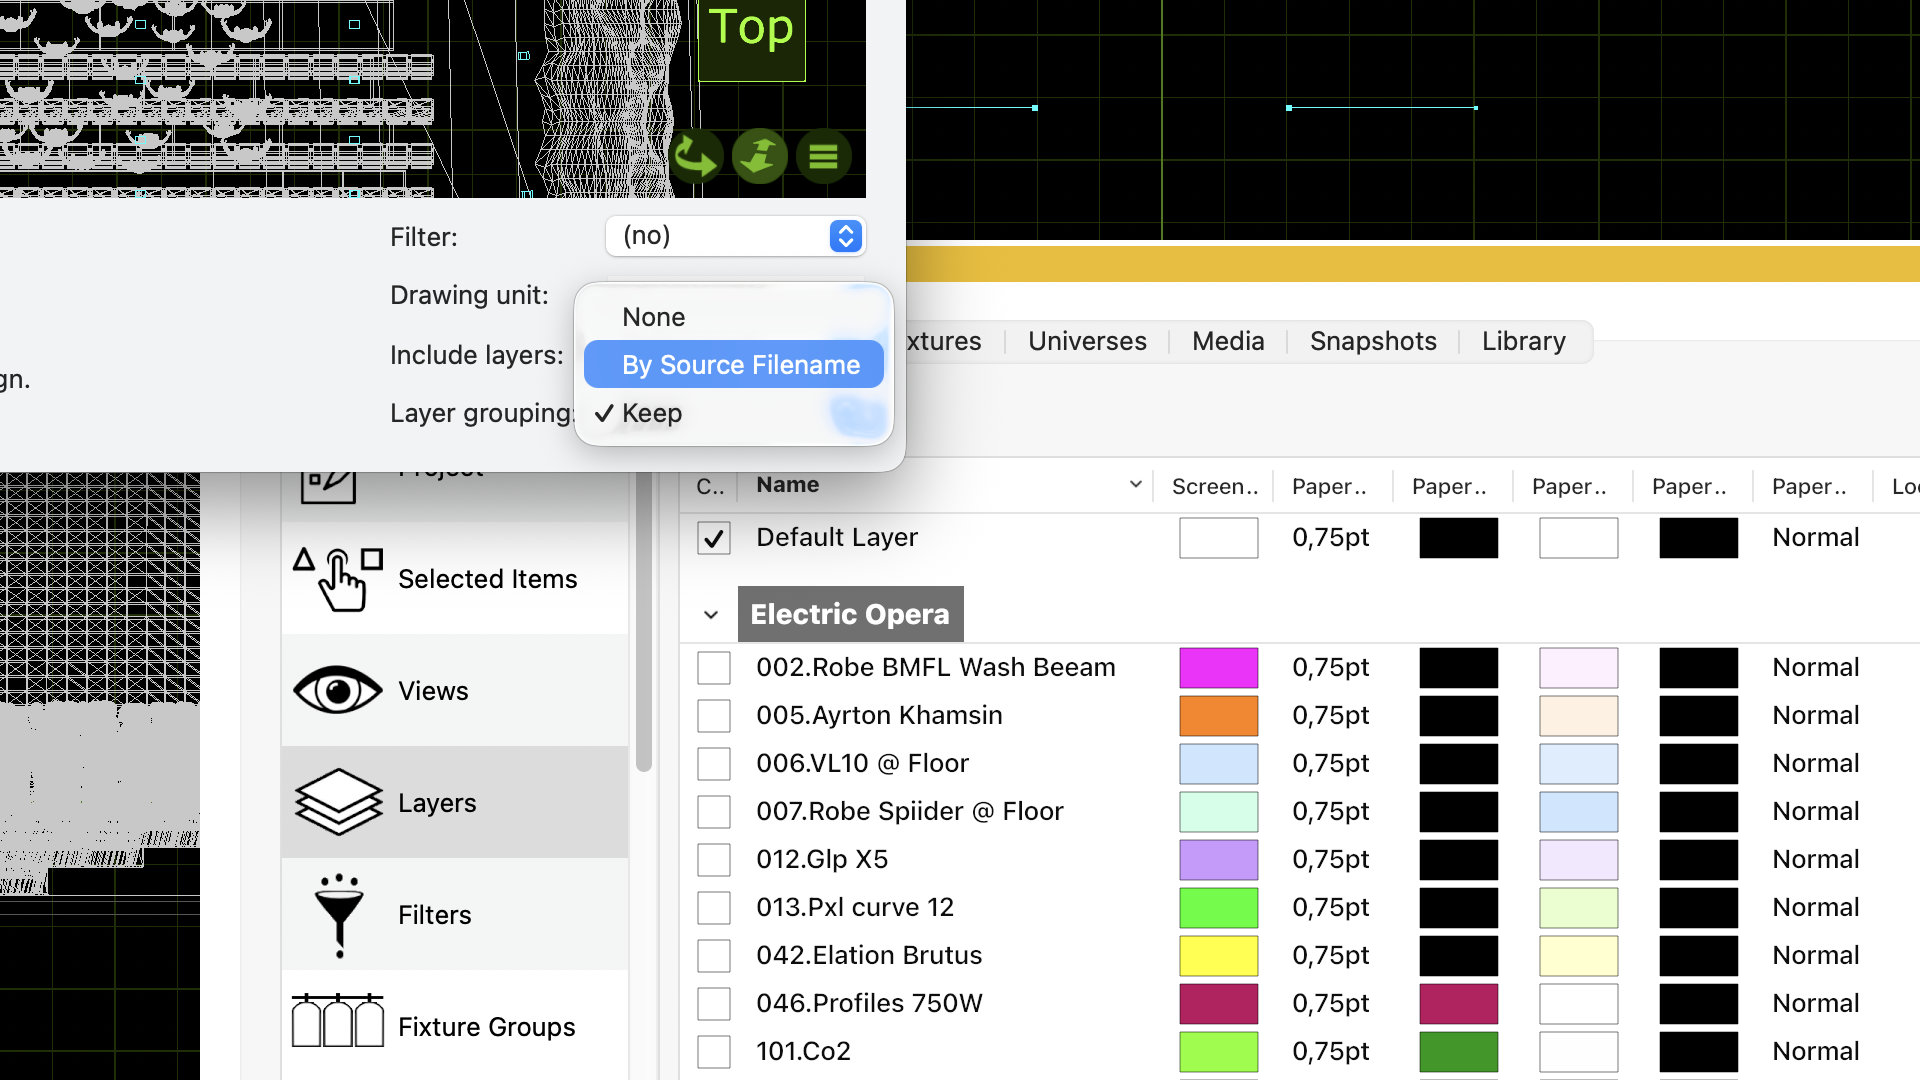Click the Views eye icon

[x=338, y=691]
